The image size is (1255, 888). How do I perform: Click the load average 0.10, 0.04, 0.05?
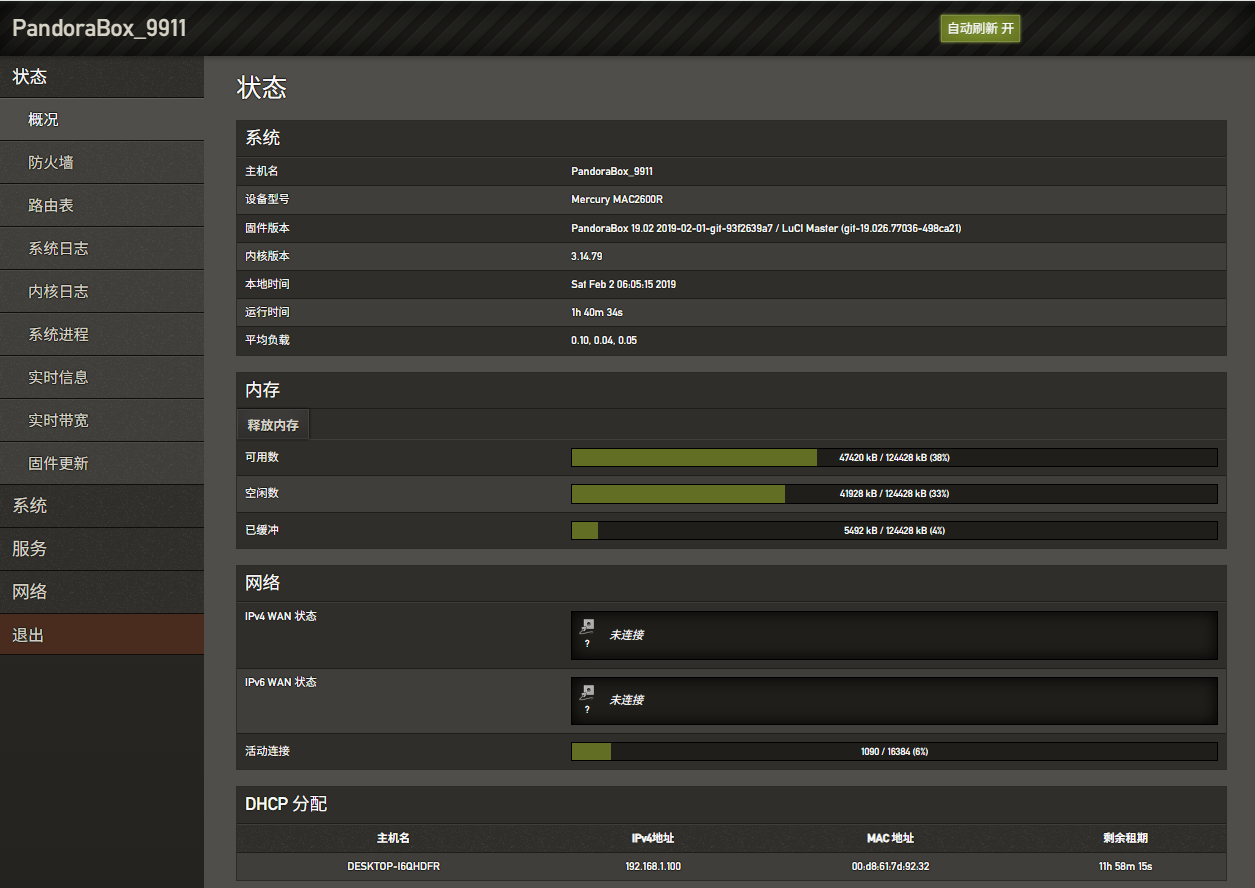[x=604, y=340]
